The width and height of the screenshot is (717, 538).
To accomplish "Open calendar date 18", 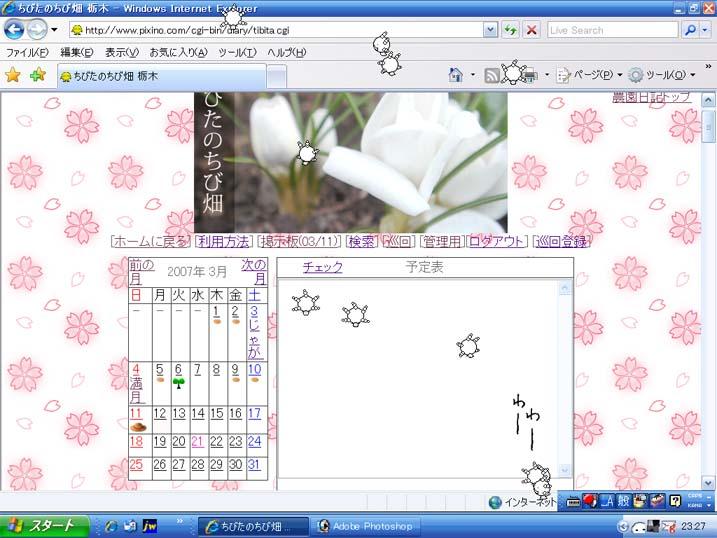I will [x=136, y=442].
